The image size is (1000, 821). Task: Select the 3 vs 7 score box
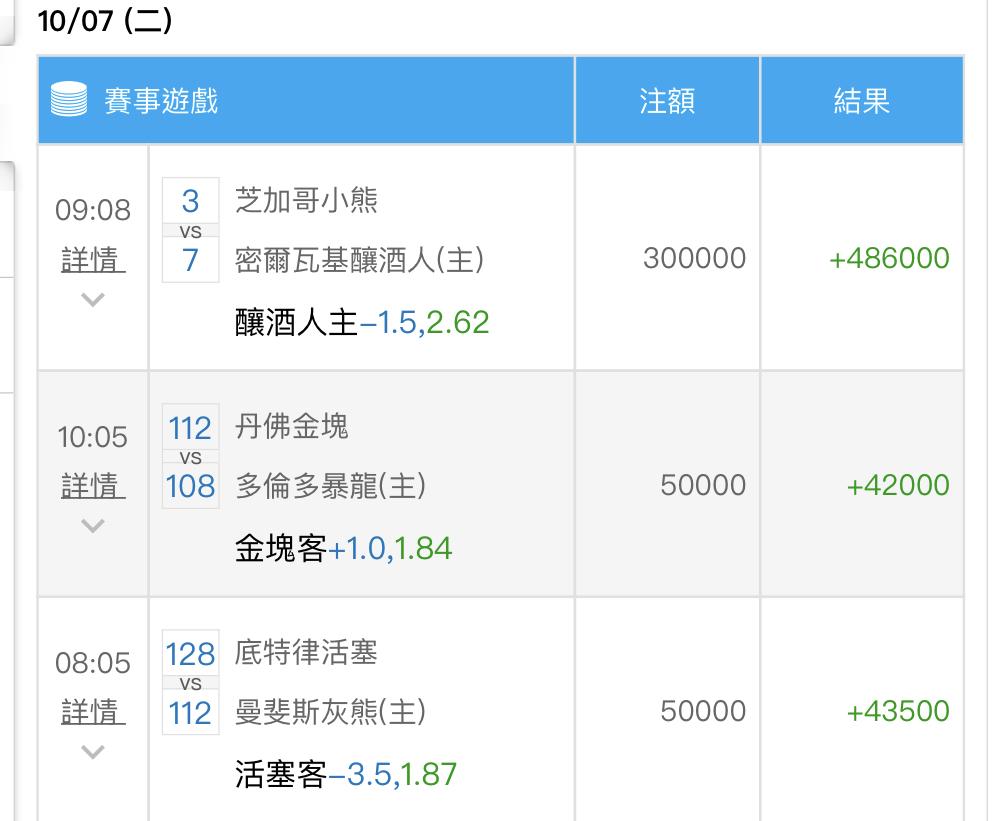click(x=190, y=231)
